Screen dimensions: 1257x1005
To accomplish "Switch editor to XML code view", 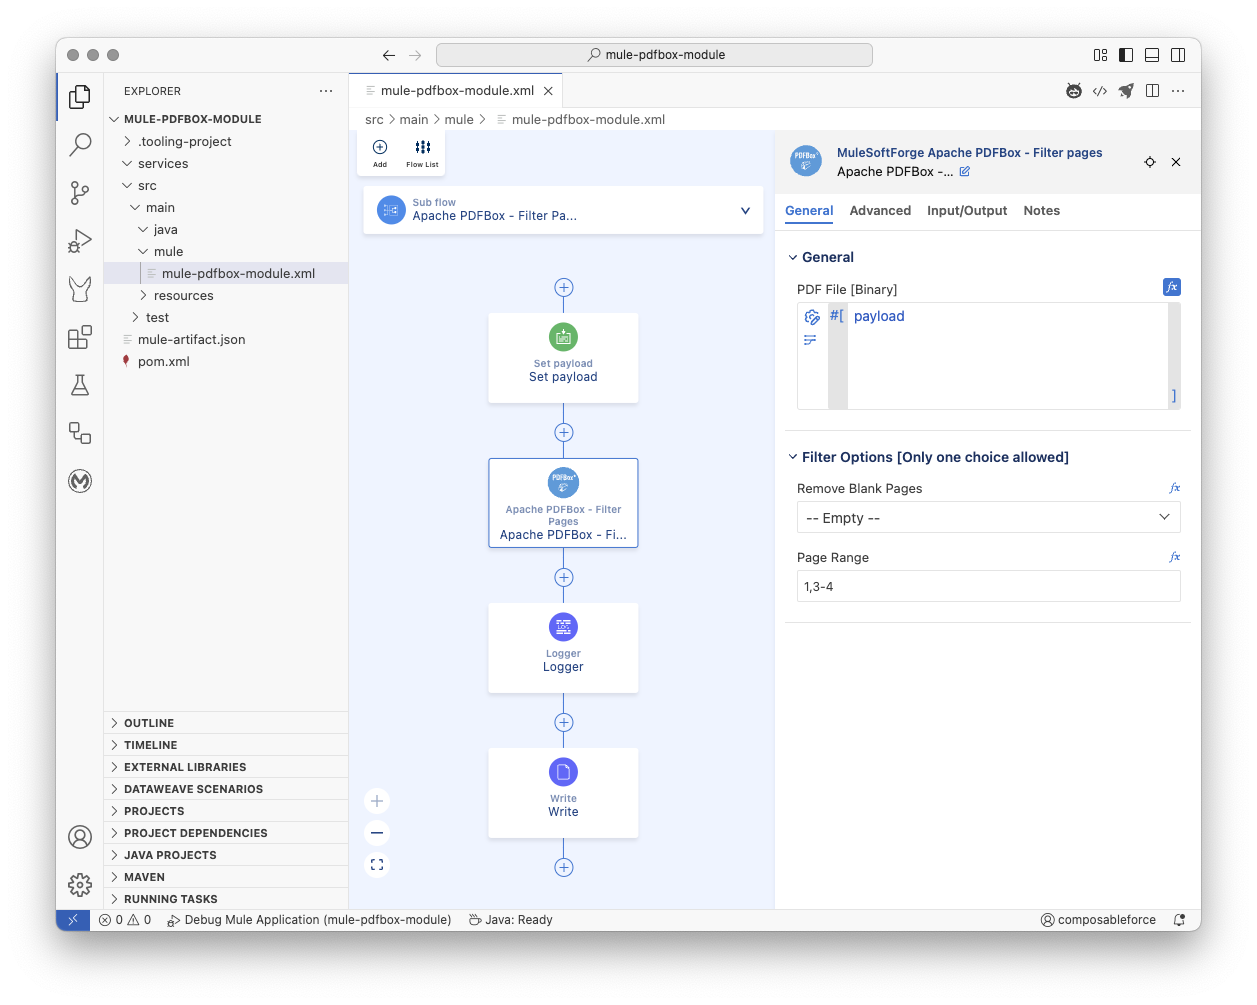I will tap(1100, 90).
